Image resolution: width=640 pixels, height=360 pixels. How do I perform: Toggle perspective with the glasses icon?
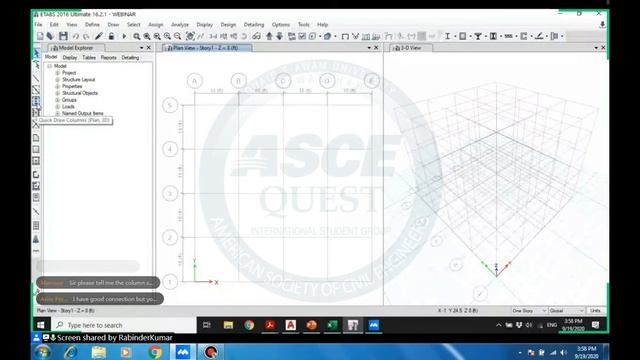(256, 36)
